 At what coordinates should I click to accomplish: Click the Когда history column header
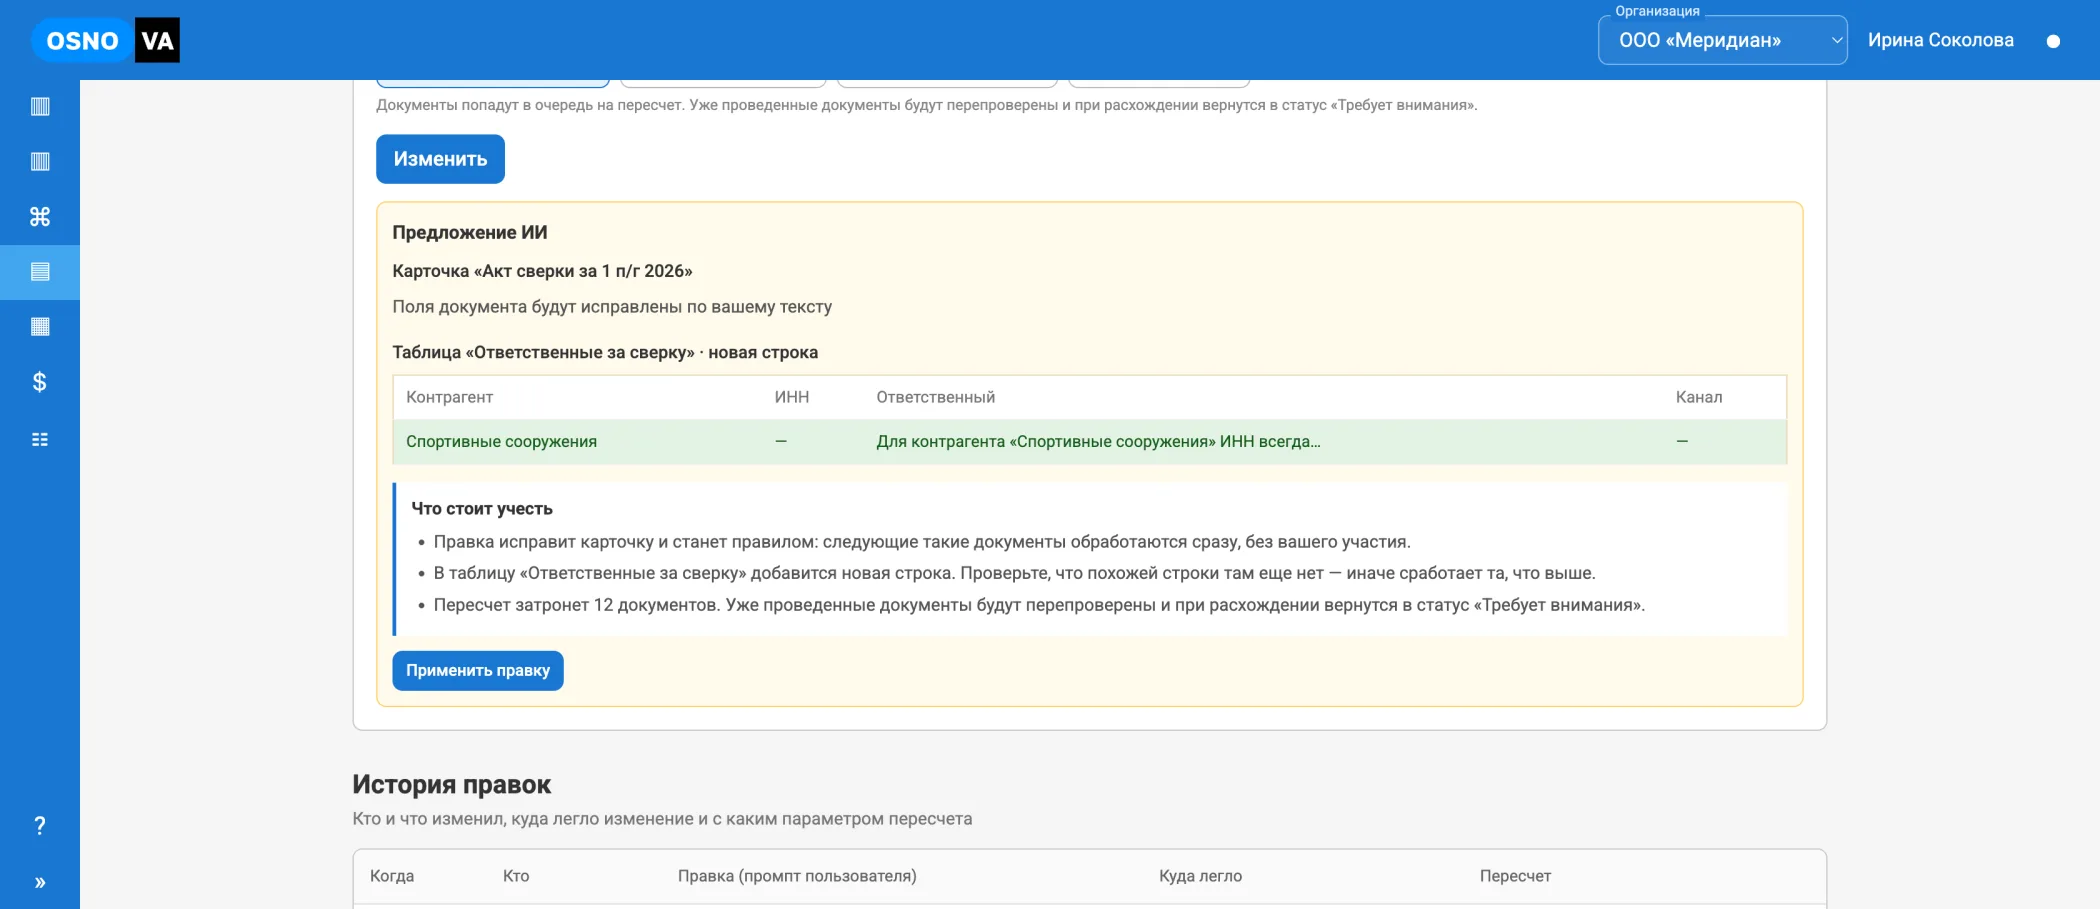[392, 876]
